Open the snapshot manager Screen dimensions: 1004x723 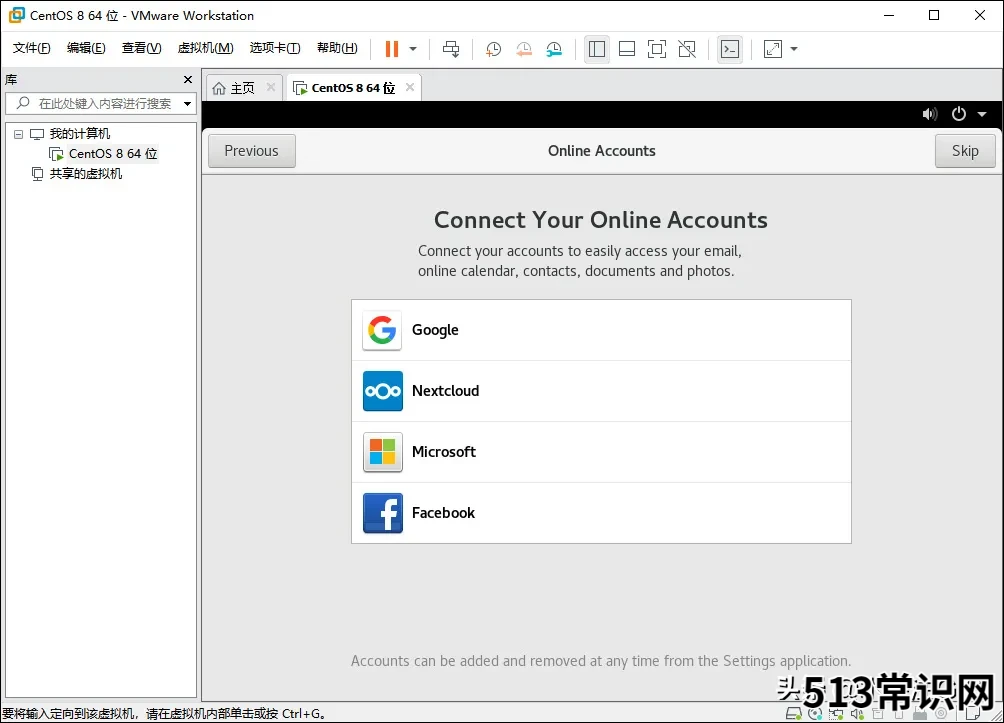(x=554, y=49)
